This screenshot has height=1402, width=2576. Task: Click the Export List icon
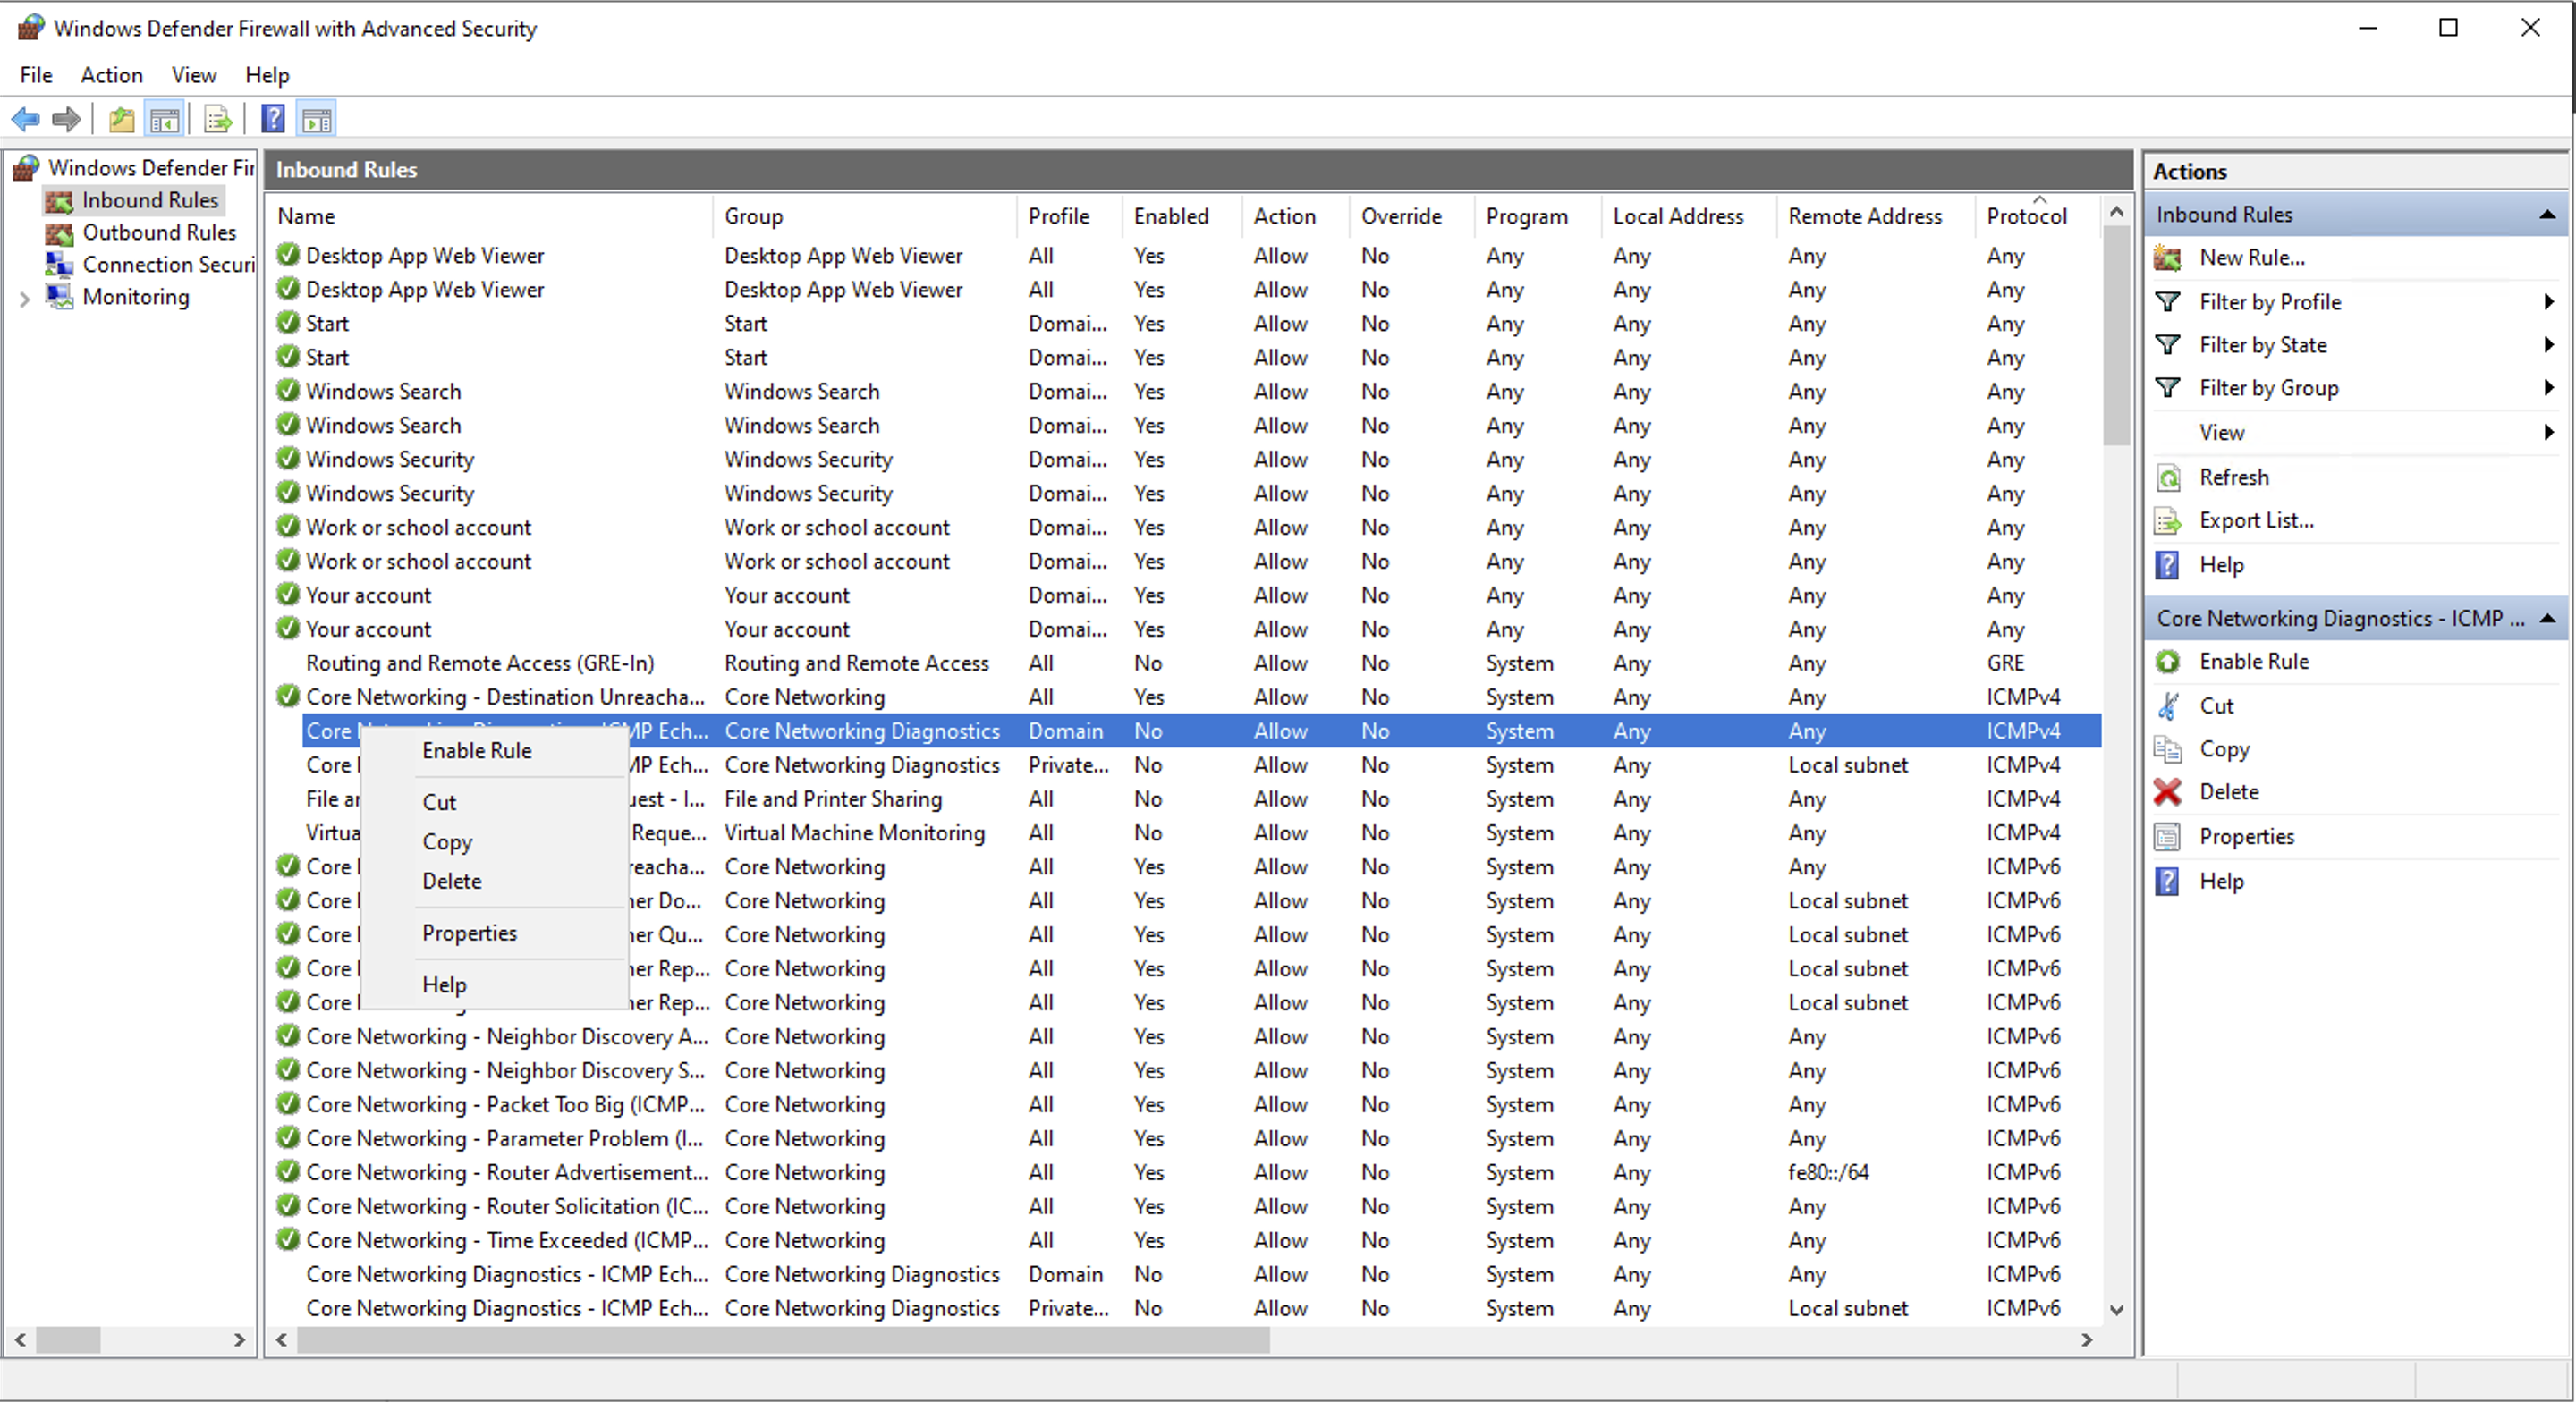coord(217,117)
